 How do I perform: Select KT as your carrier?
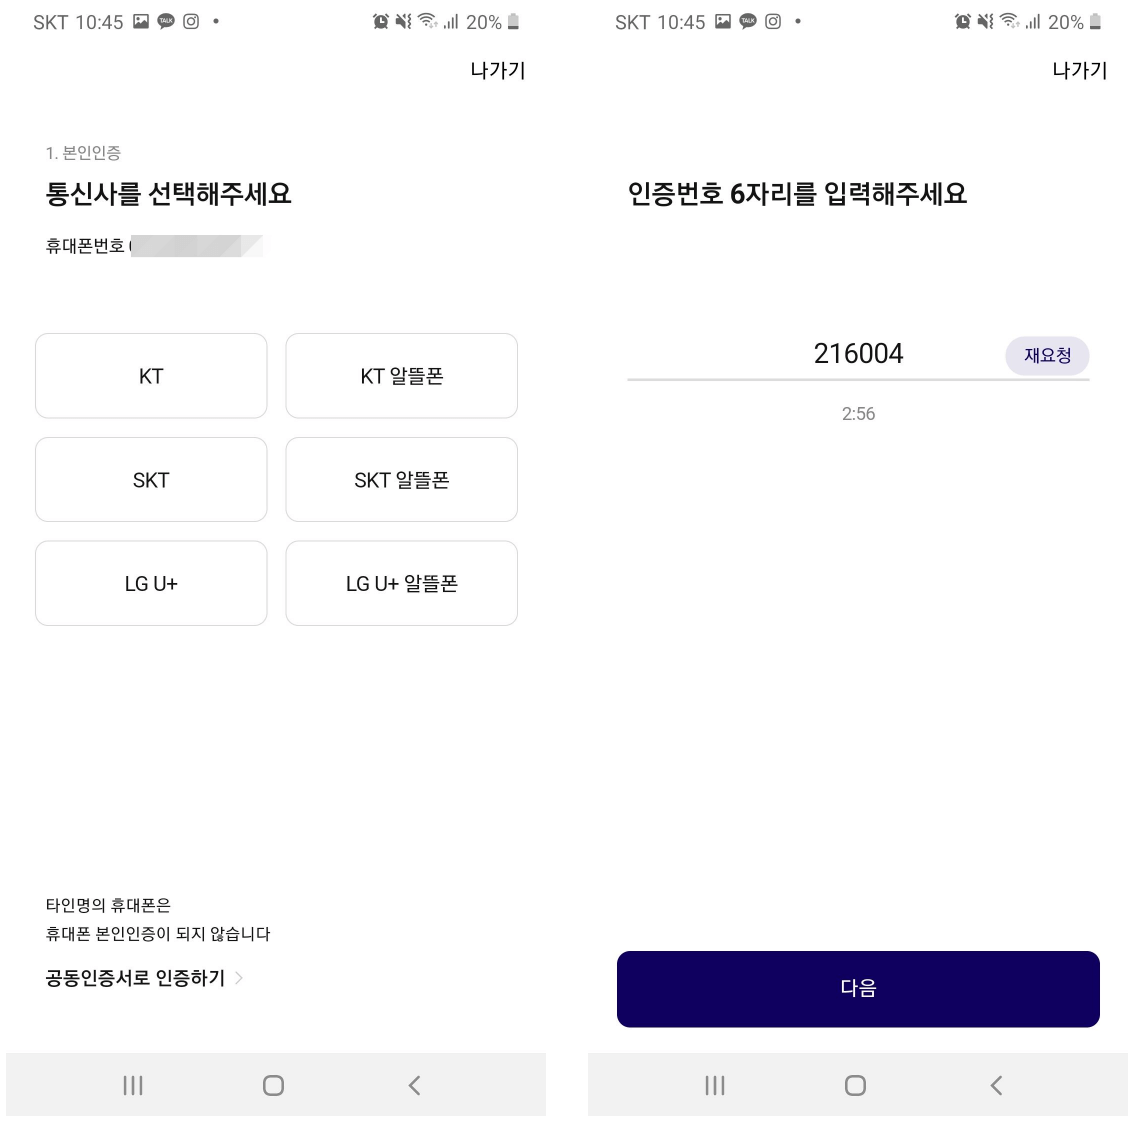[x=150, y=375]
